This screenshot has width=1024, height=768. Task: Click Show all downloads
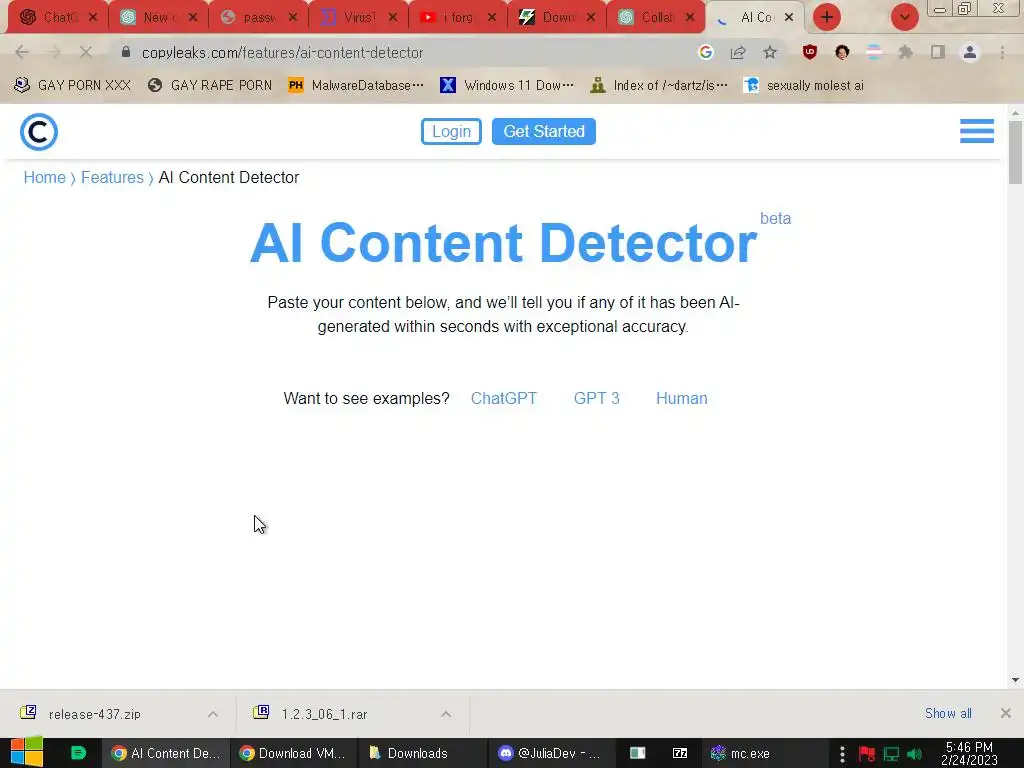coord(948,713)
